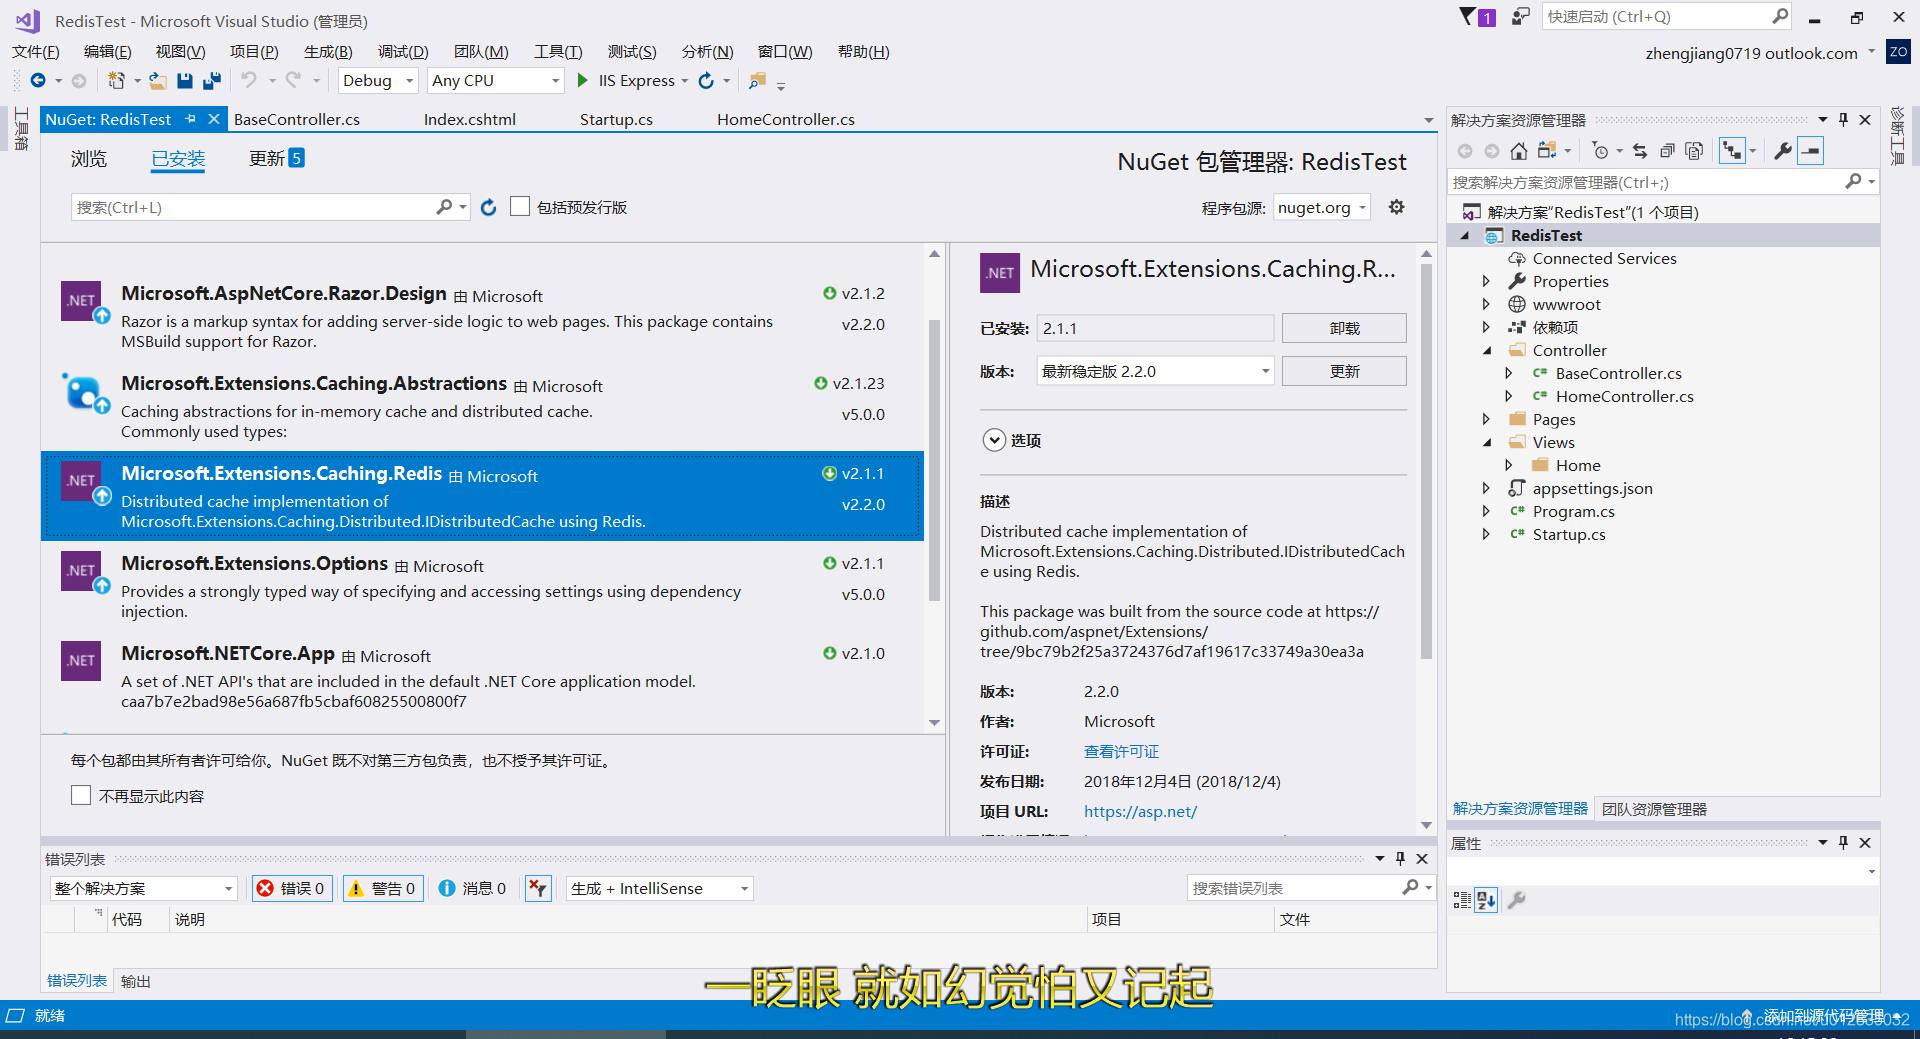Check the 不再显示此内容 checkbox

click(x=81, y=795)
